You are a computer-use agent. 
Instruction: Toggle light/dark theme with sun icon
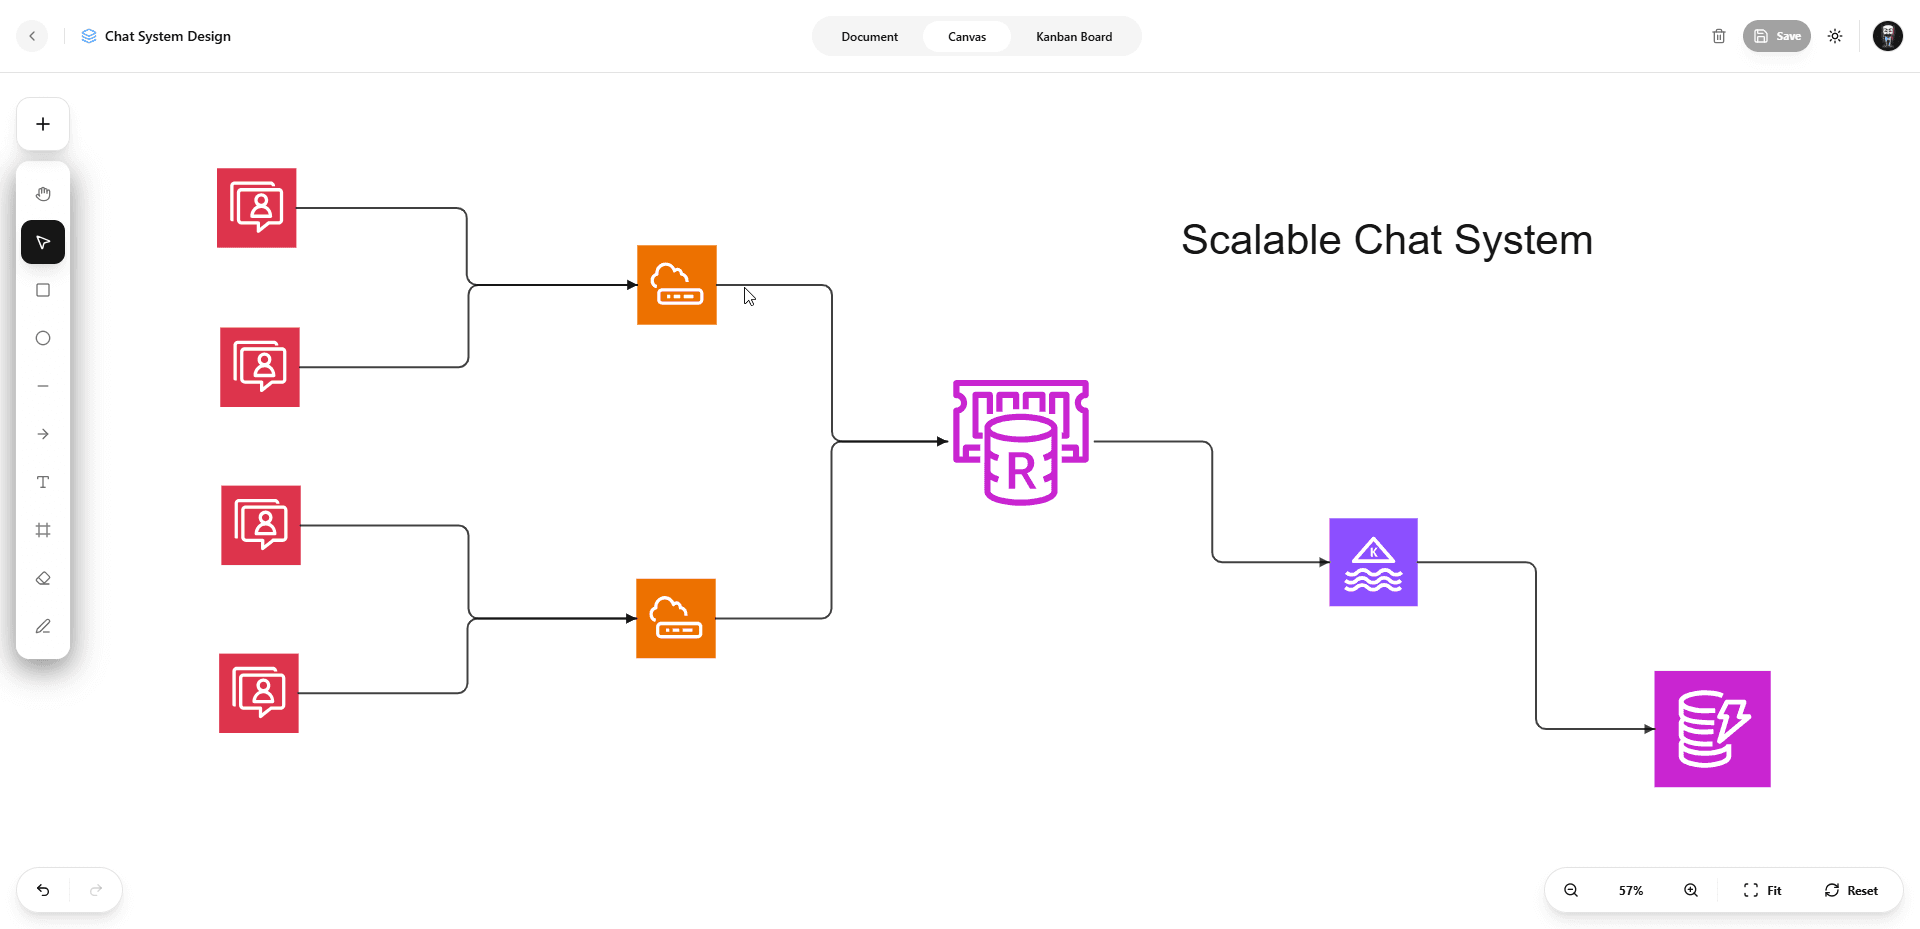[1835, 36]
